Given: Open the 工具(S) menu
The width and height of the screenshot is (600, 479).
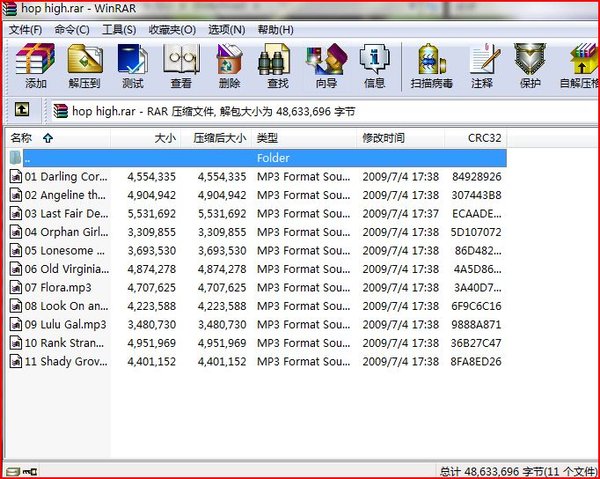Looking at the screenshot, I should click(119, 29).
